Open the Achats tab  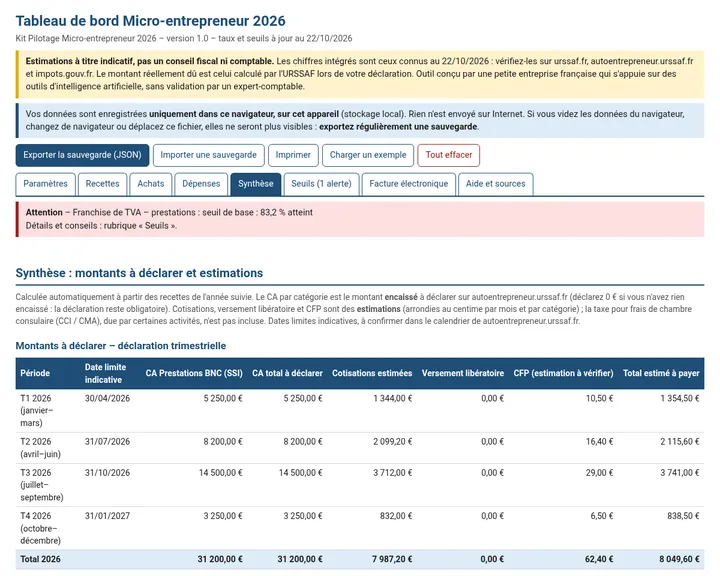coord(151,184)
